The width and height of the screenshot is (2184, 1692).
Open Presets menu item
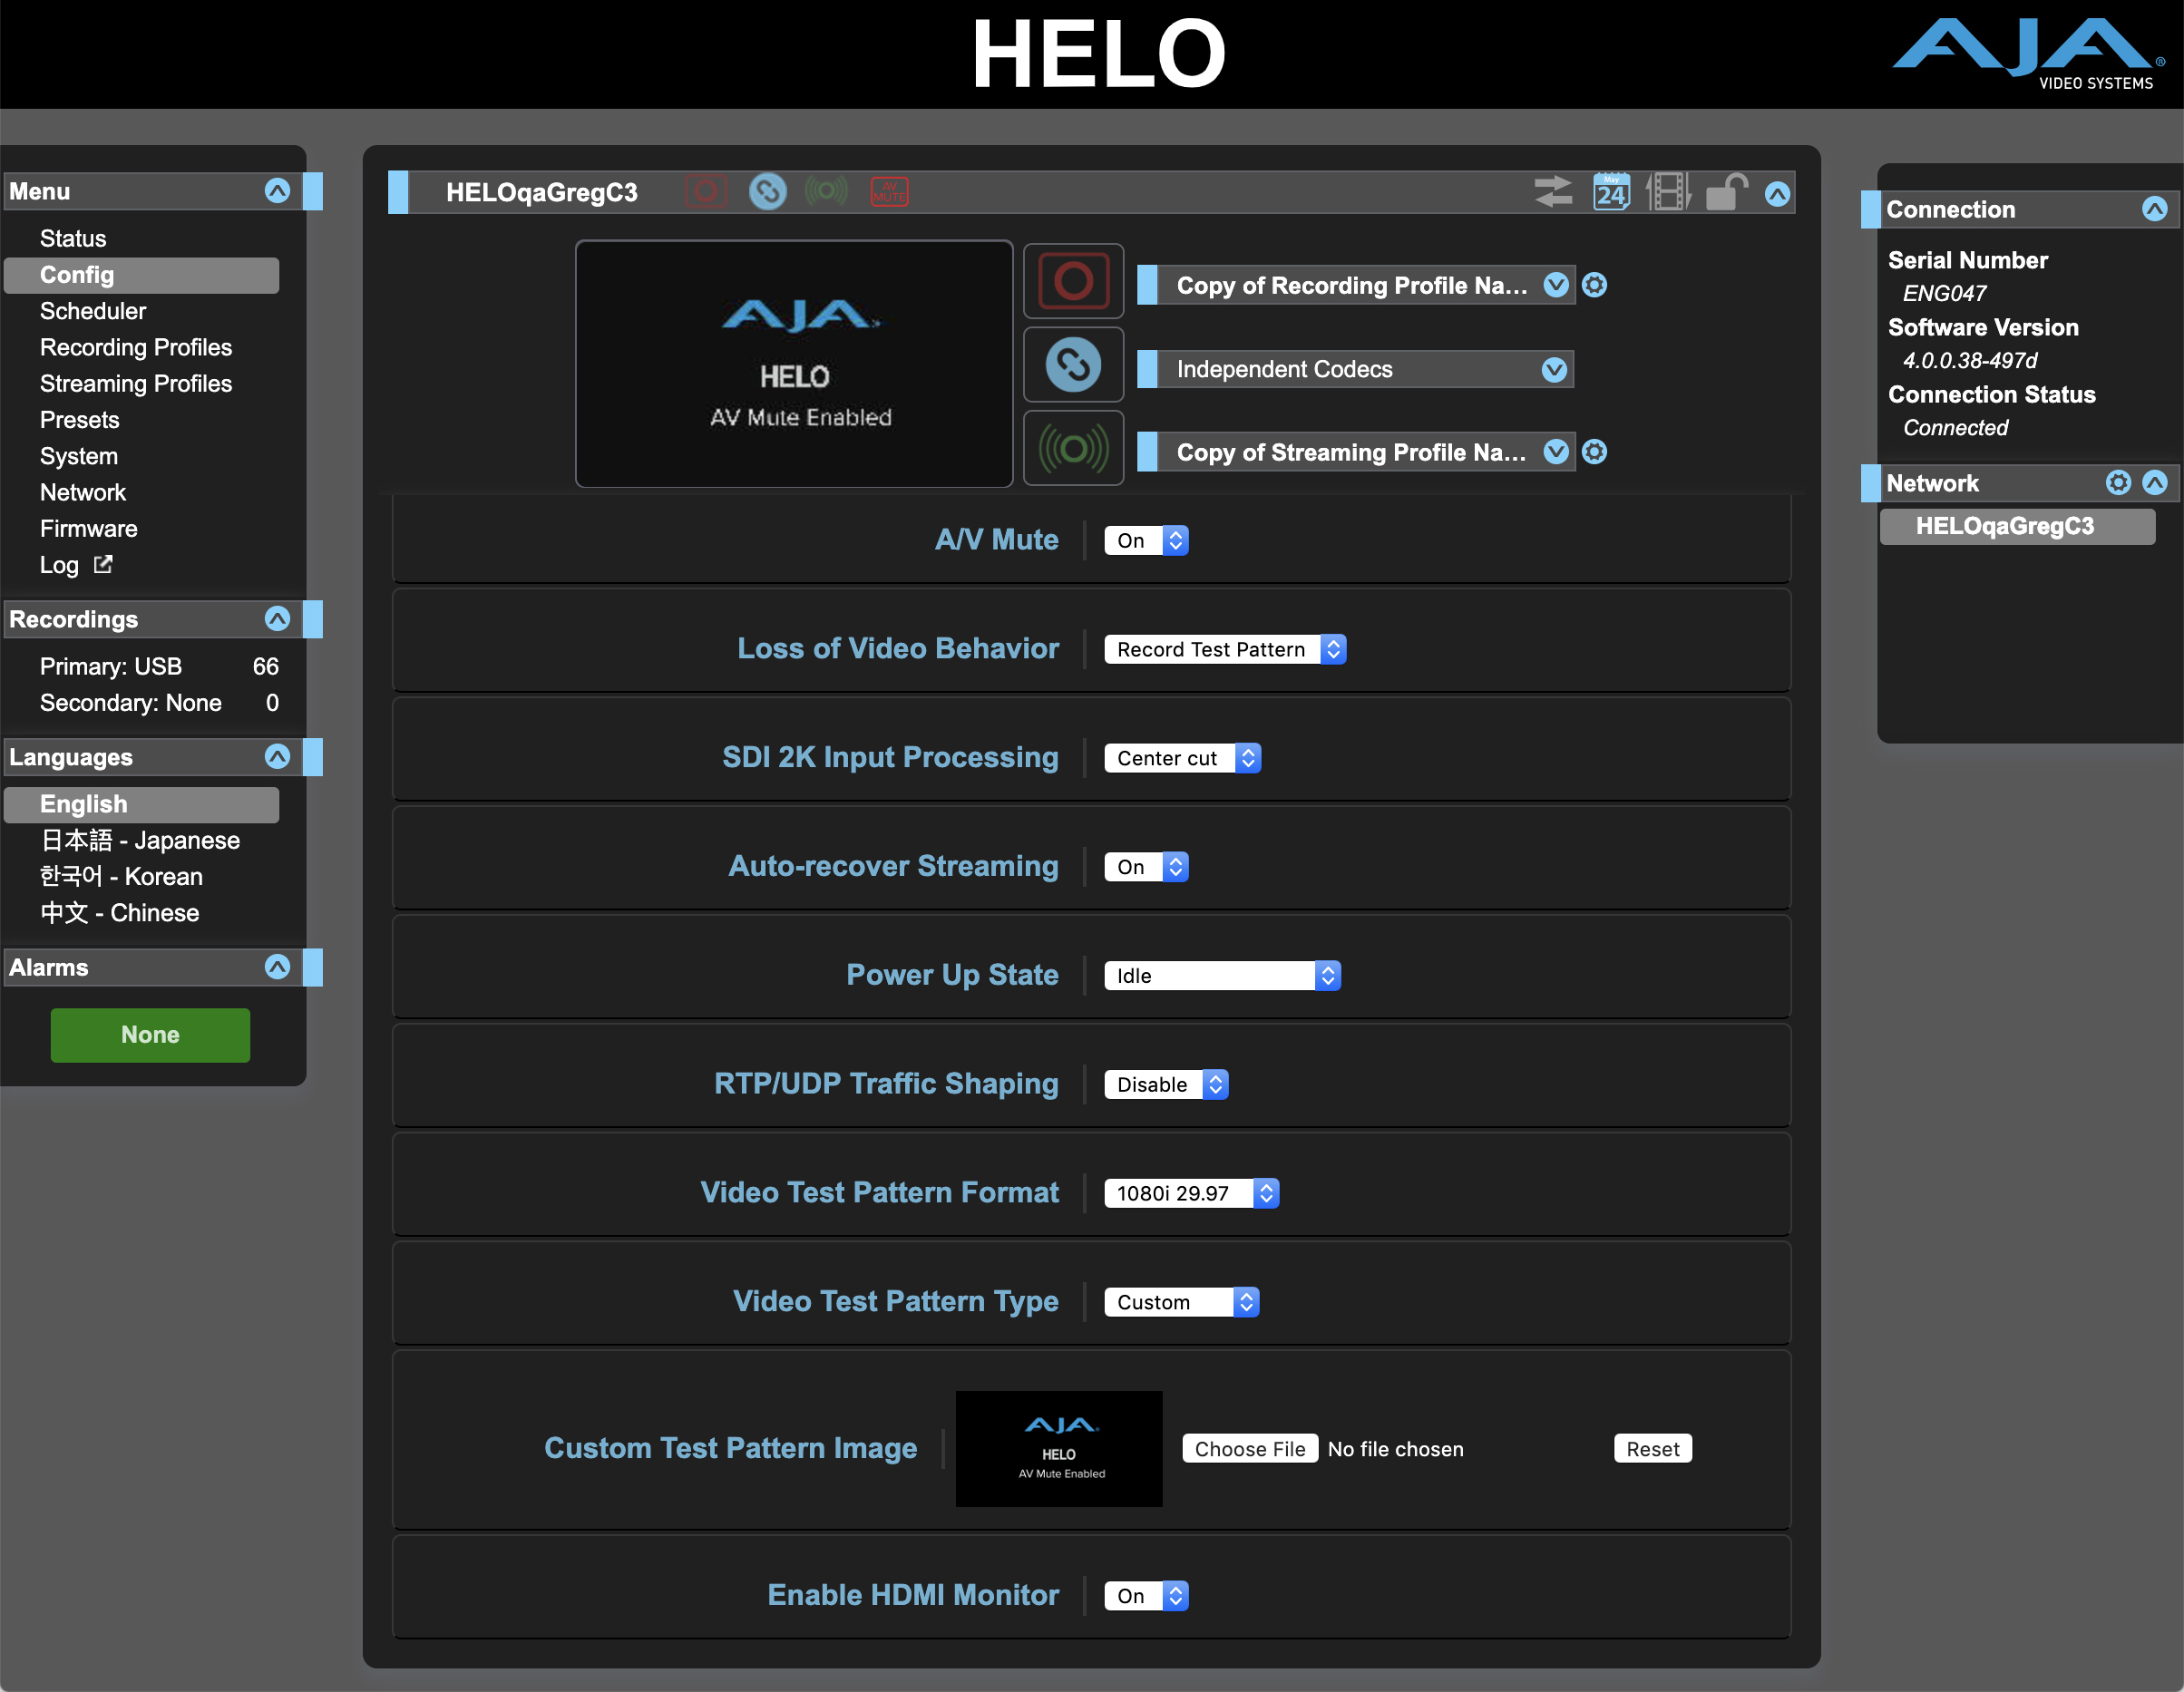coord(80,420)
